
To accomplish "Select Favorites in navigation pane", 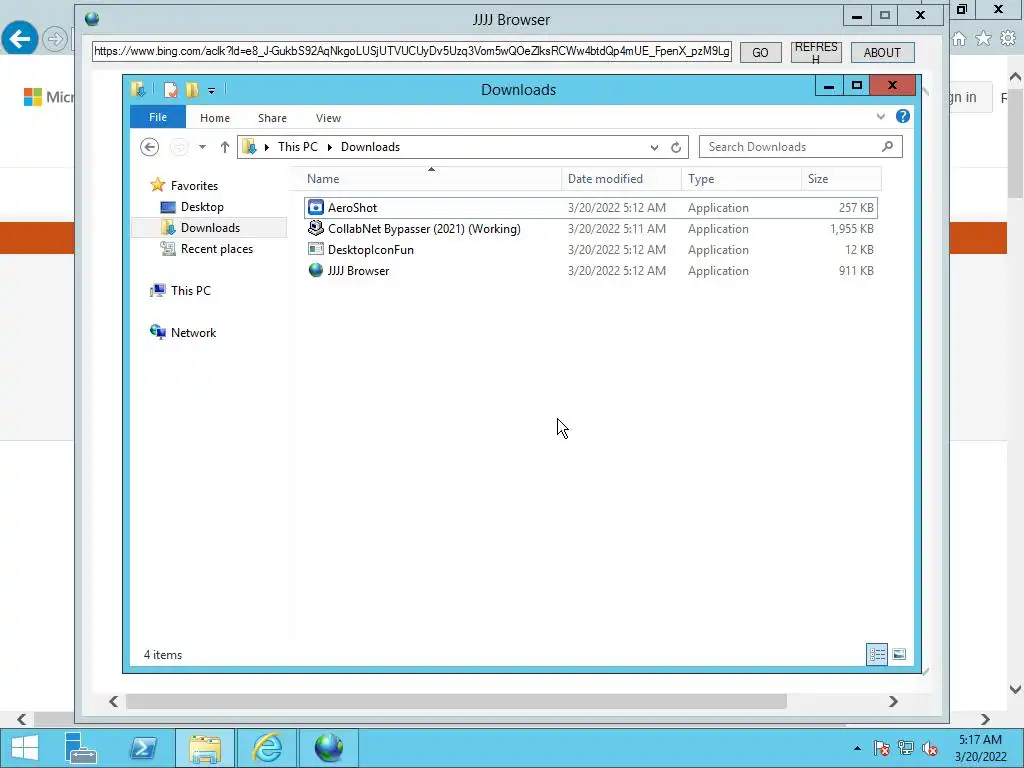I will click(x=194, y=185).
